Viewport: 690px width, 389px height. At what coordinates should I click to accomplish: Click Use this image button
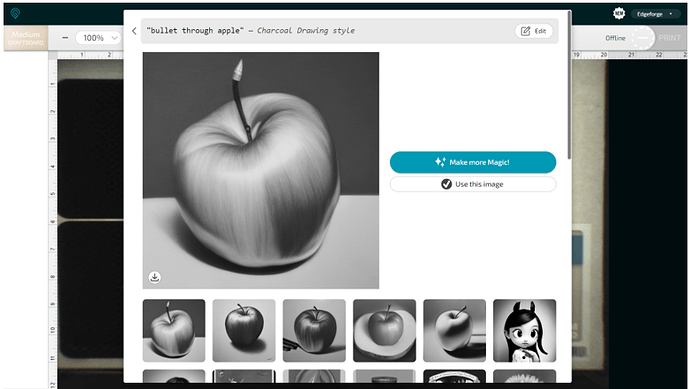point(473,184)
